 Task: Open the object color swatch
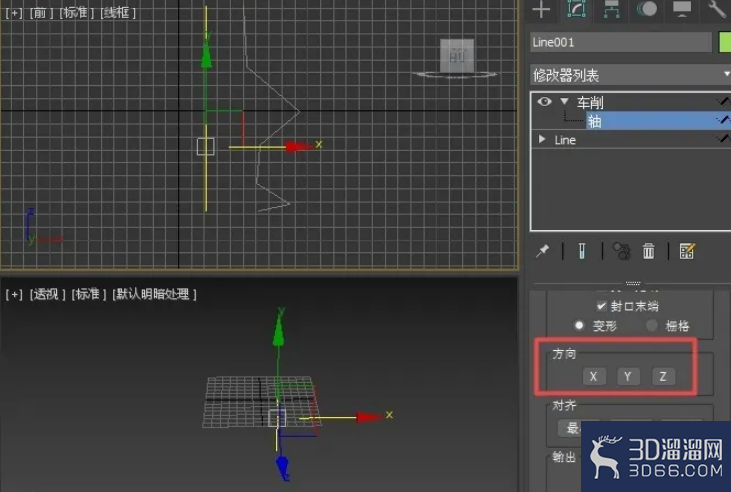pyautogui.click(x=725, y=42)
